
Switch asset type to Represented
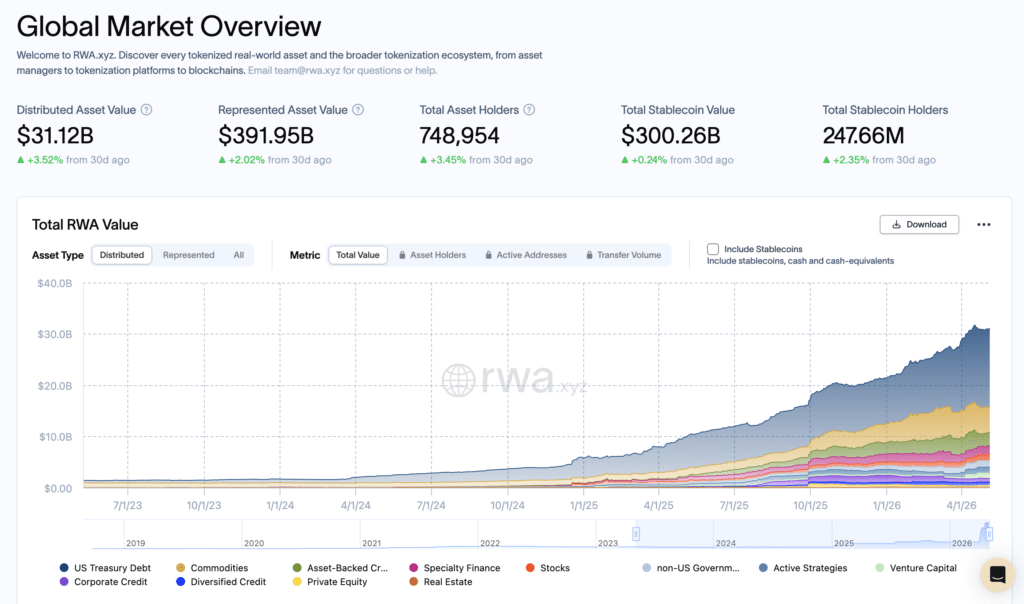(189, 255)
